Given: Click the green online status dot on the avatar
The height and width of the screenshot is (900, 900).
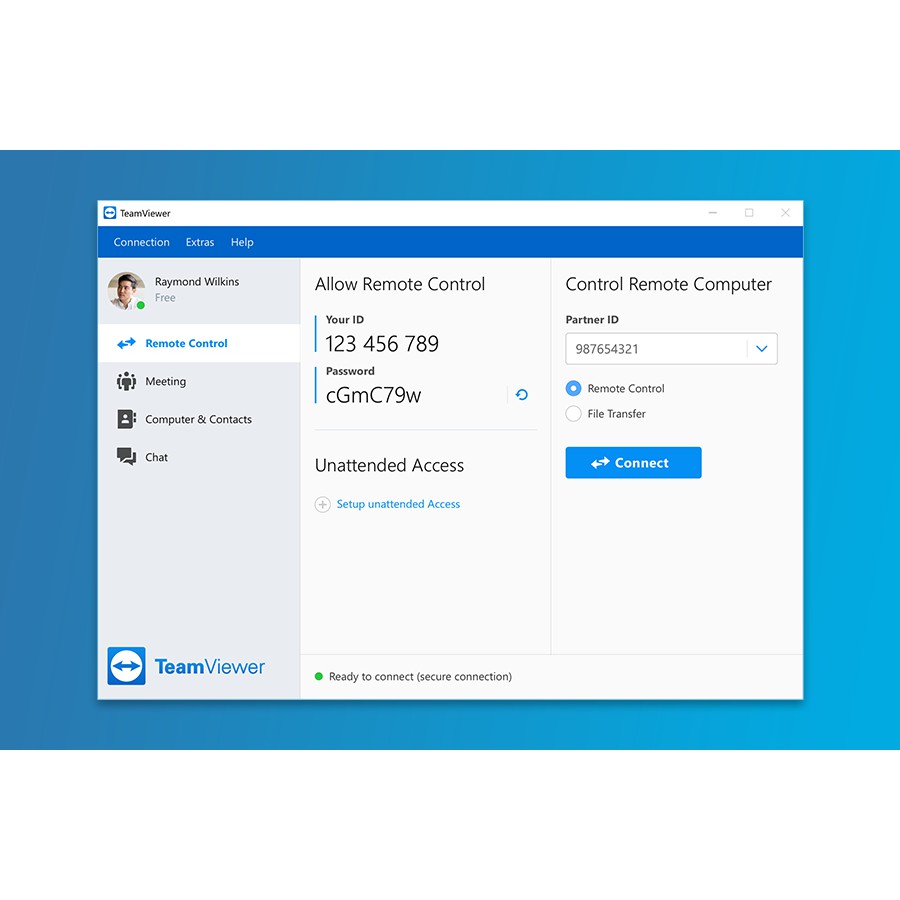Looking at the screenshot, I should coord(141,305).
